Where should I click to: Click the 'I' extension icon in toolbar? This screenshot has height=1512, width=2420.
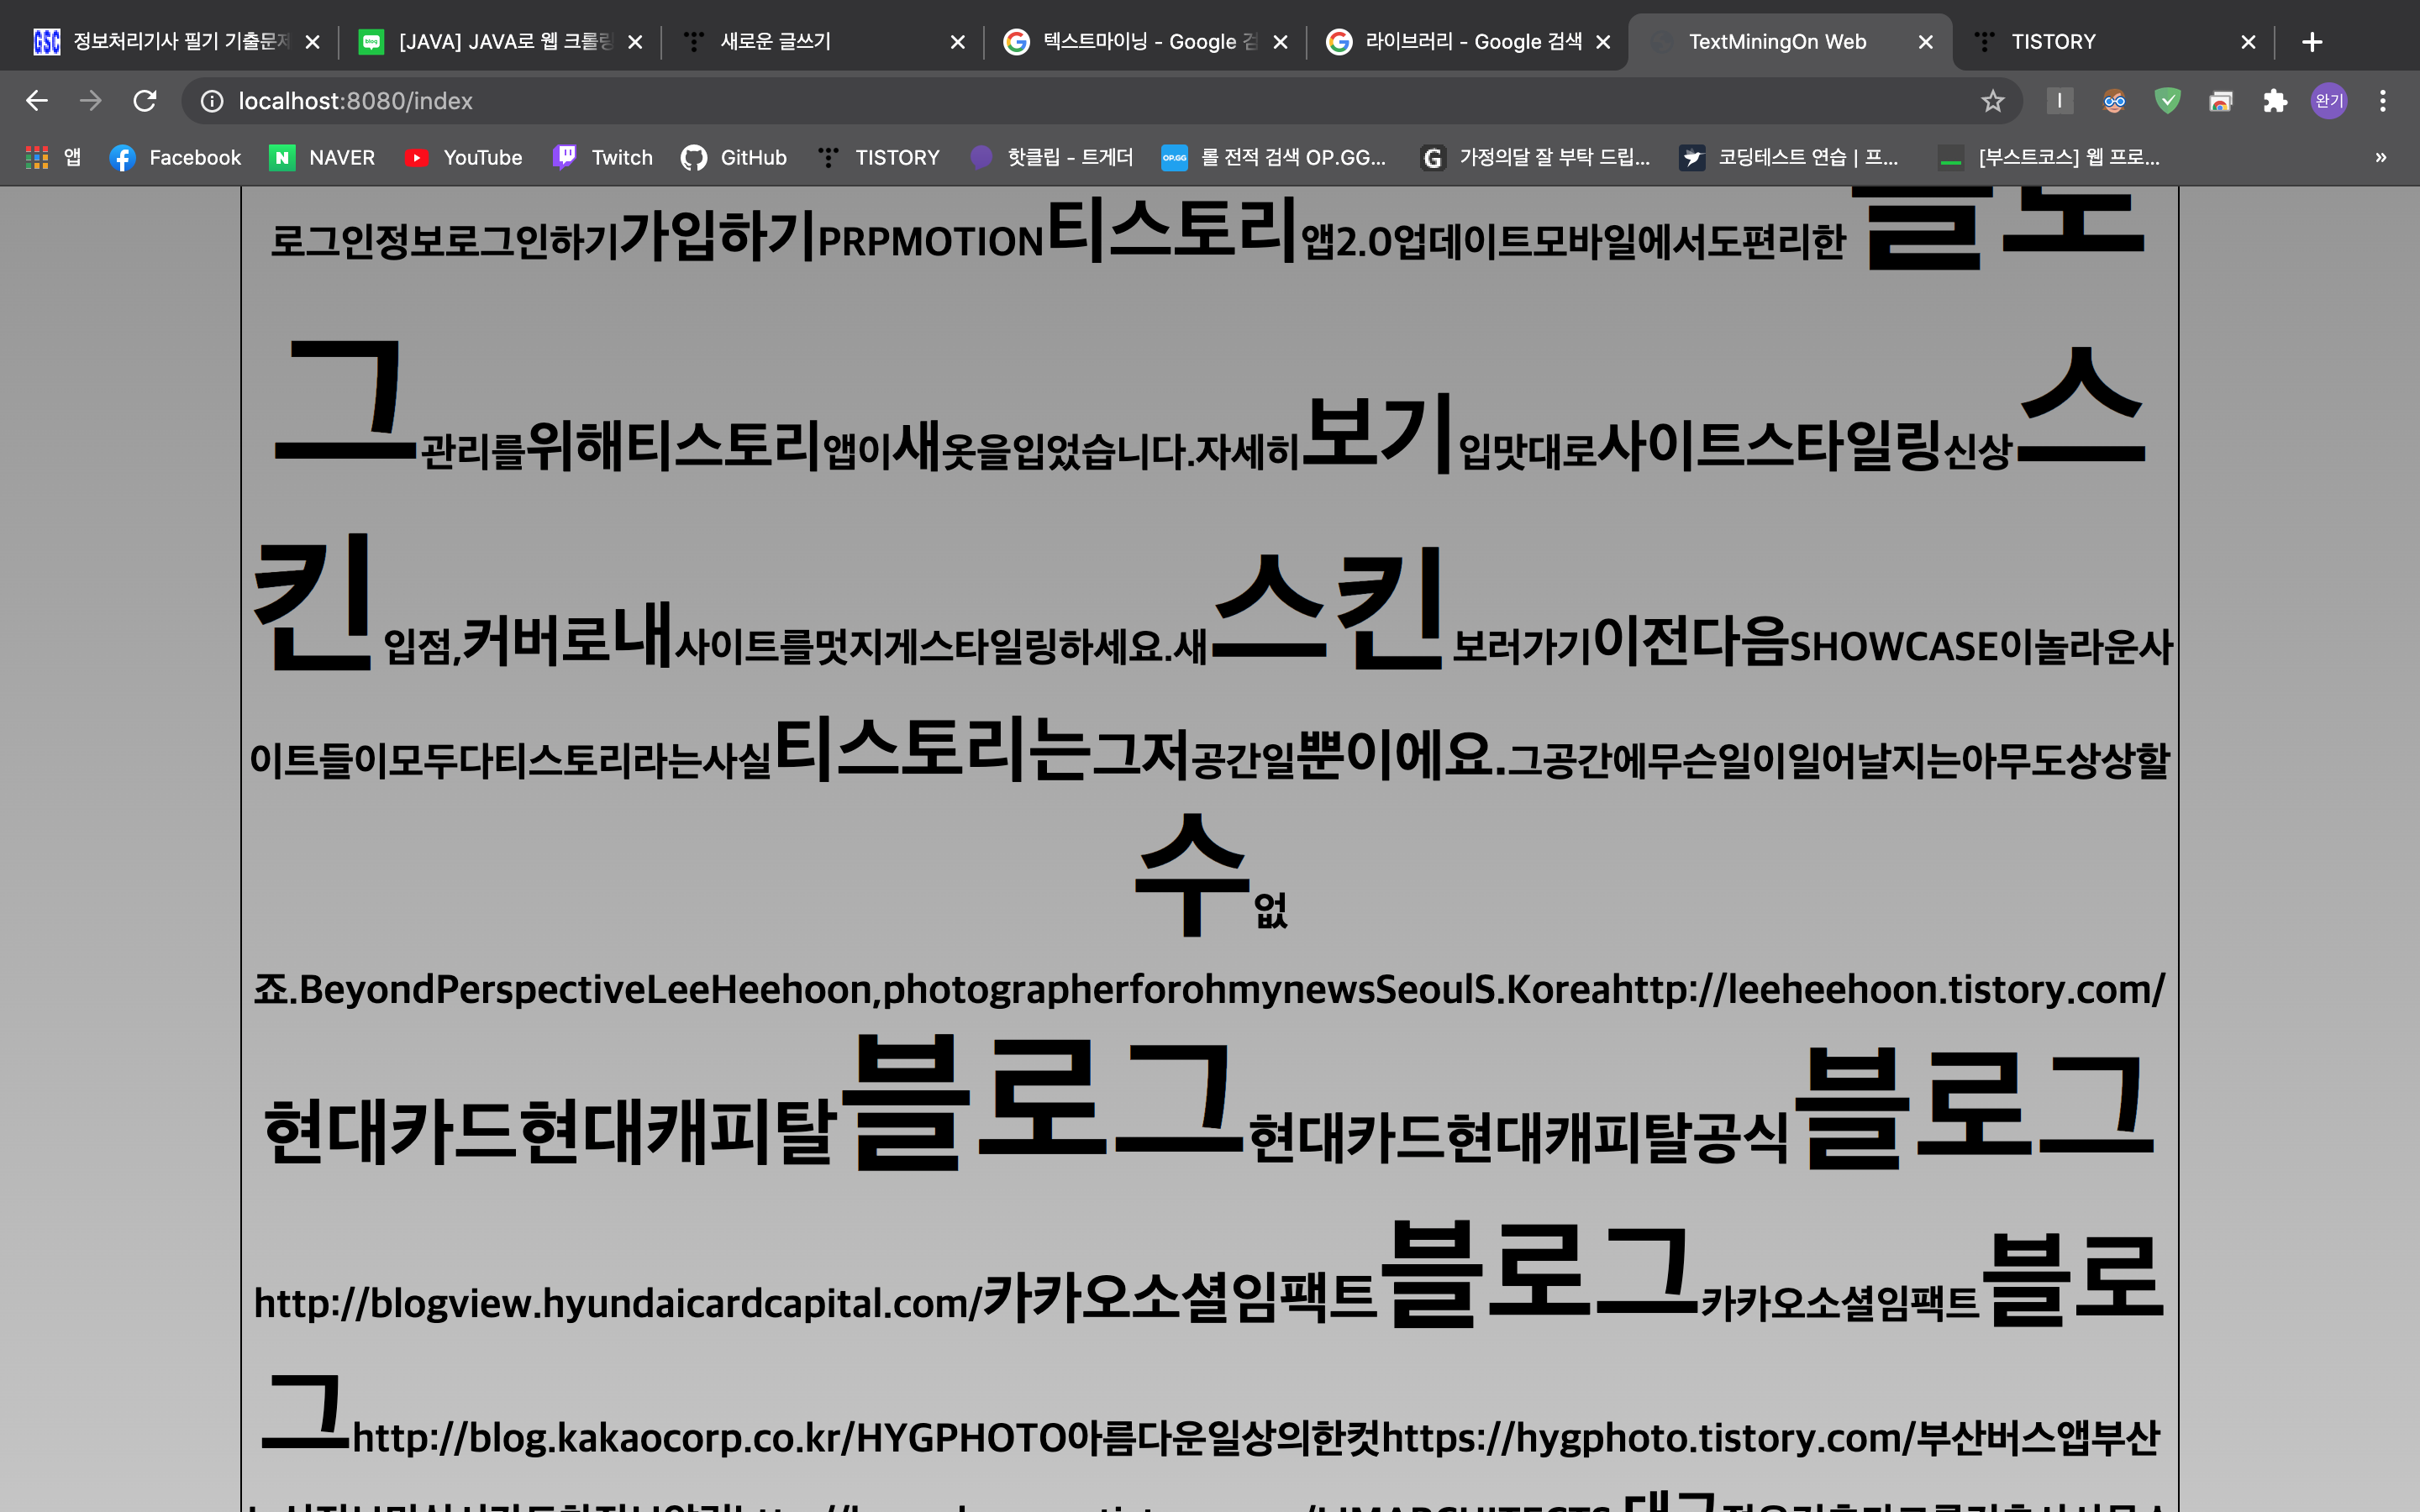pyautogui.click(x=2060, y=101)
